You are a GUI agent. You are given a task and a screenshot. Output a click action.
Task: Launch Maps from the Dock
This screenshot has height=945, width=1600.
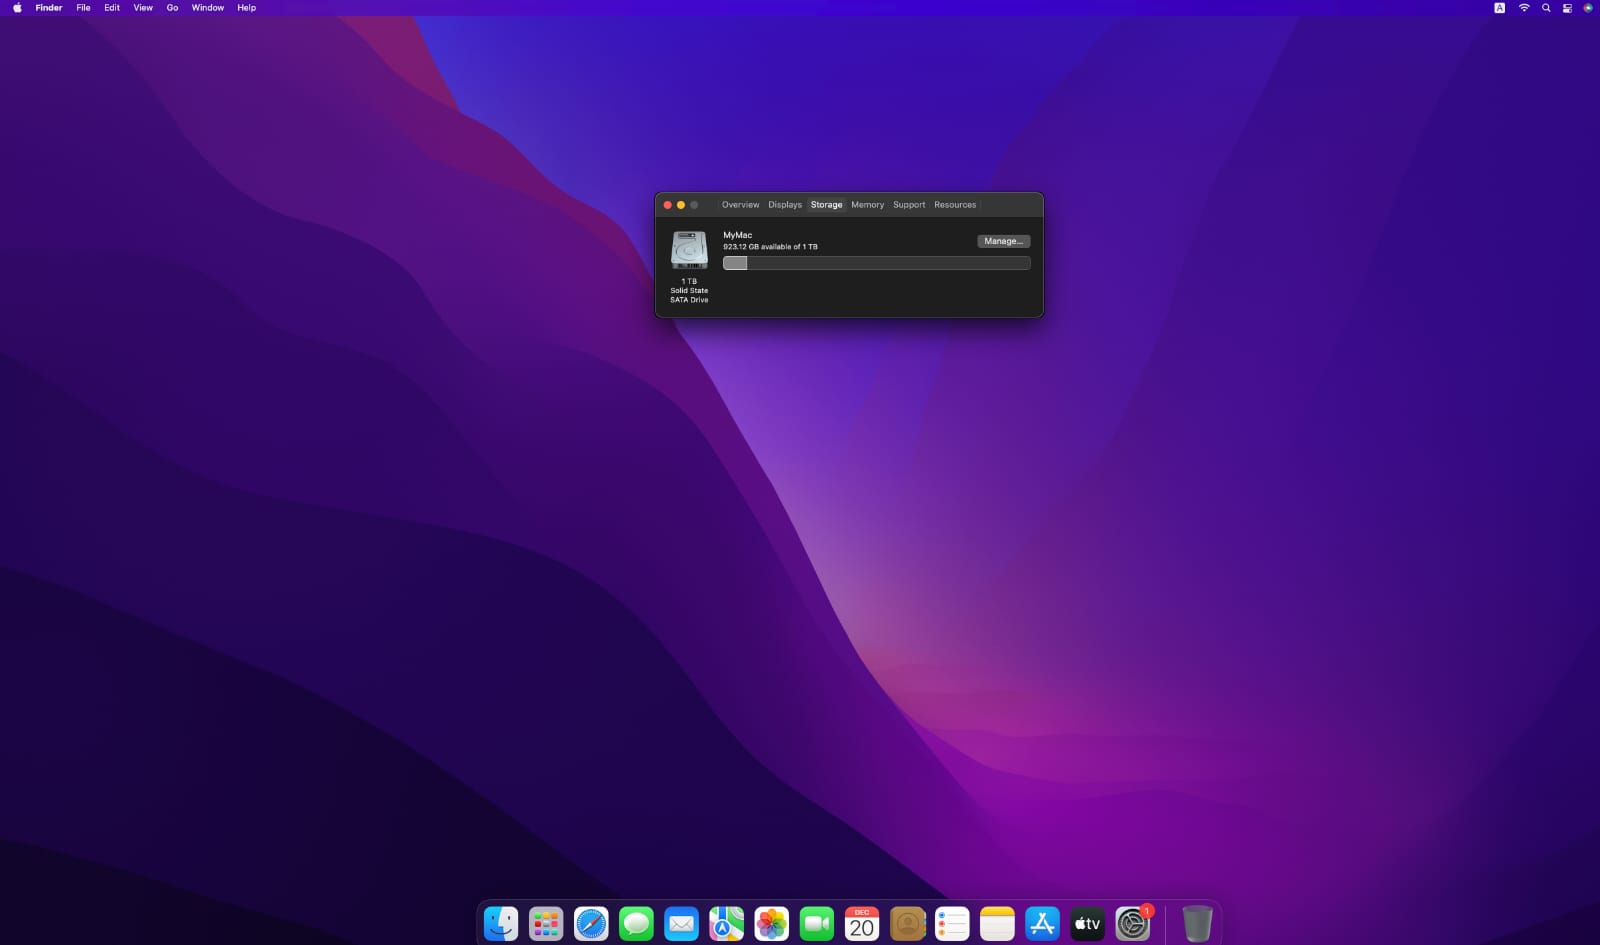point(726,923)
